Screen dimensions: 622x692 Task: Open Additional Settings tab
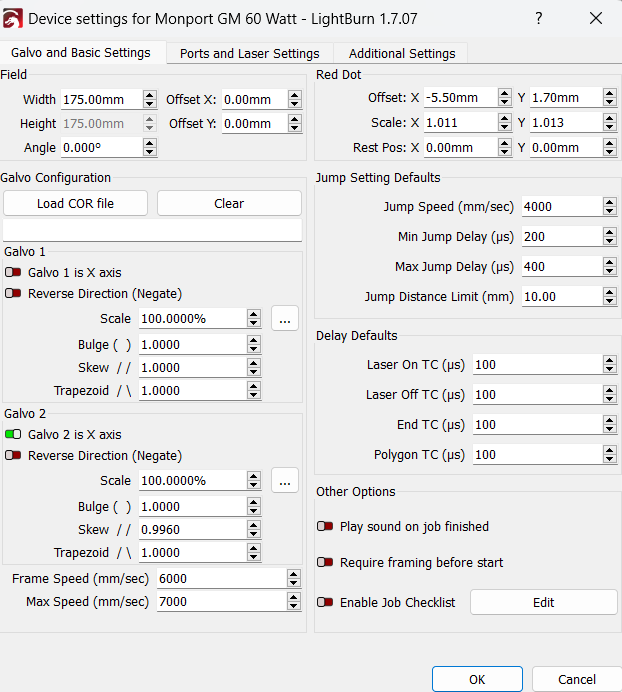point(402,53)
